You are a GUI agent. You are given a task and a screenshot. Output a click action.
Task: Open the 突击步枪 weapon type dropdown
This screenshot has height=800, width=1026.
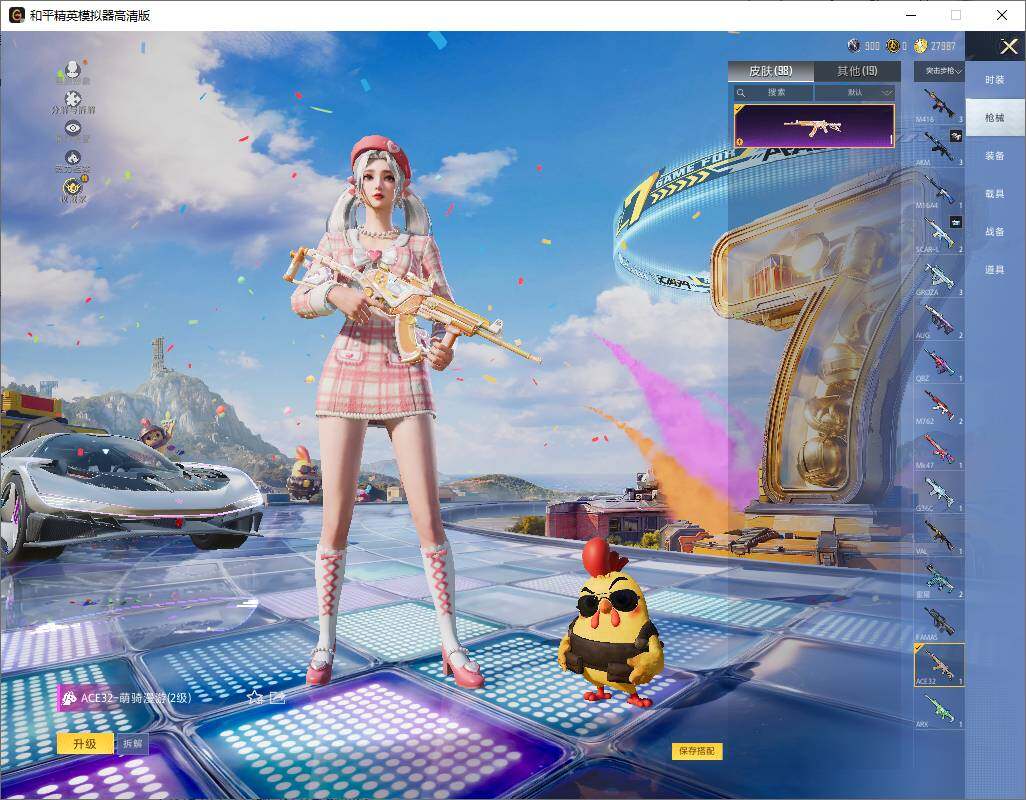click(940, 71)
